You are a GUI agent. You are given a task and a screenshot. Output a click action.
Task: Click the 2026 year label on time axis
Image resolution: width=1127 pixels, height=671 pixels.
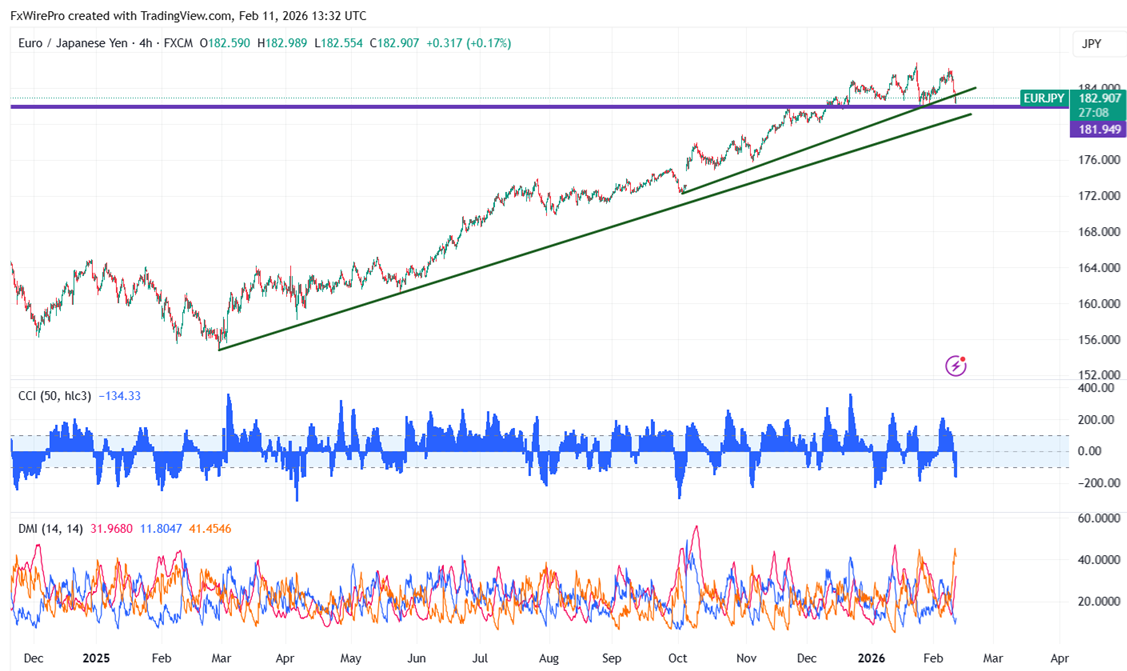coord(871,658)
